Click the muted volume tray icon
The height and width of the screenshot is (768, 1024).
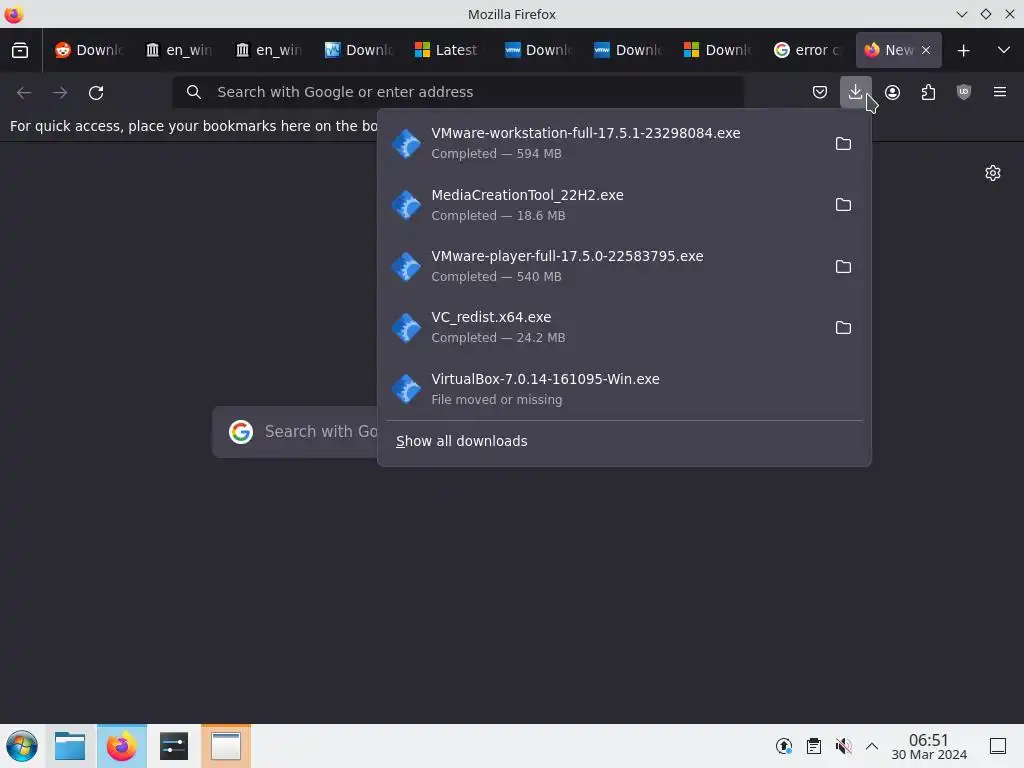(843, 746)
